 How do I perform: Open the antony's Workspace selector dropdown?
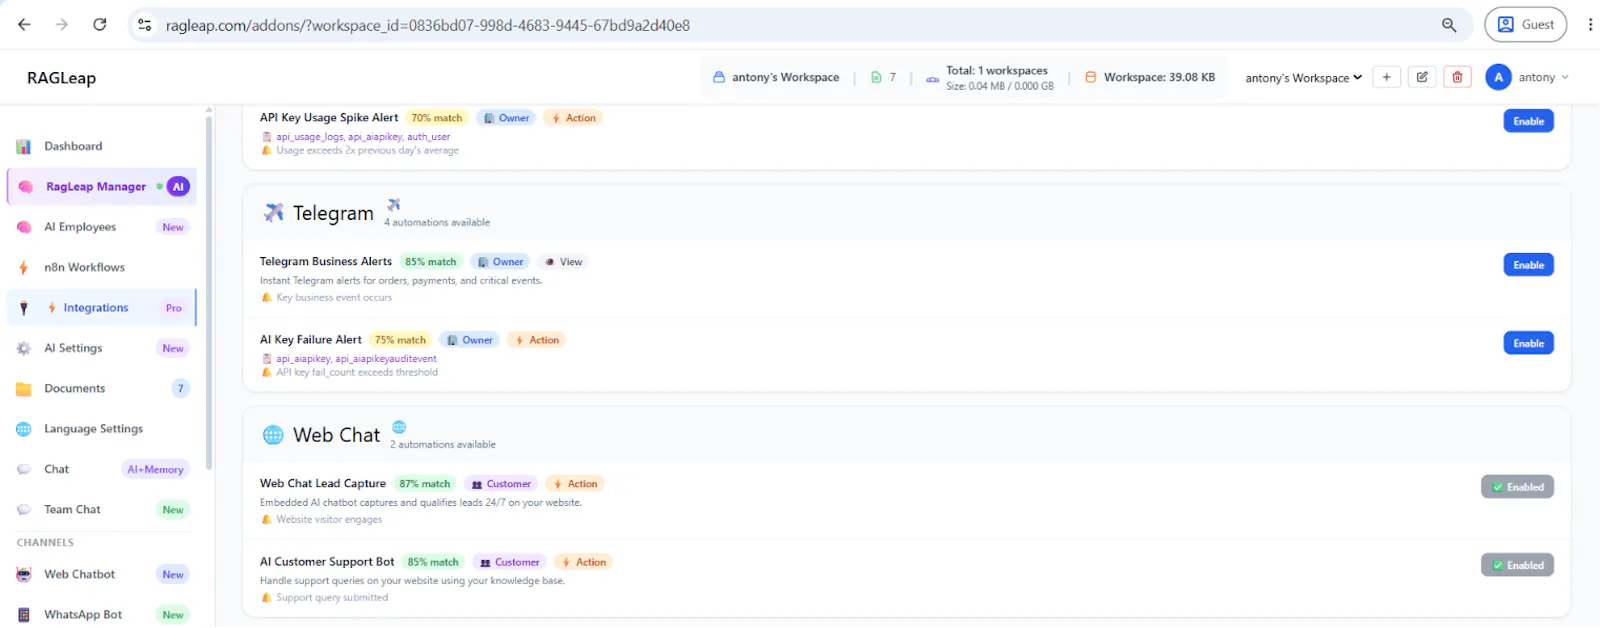[1303, 77]
